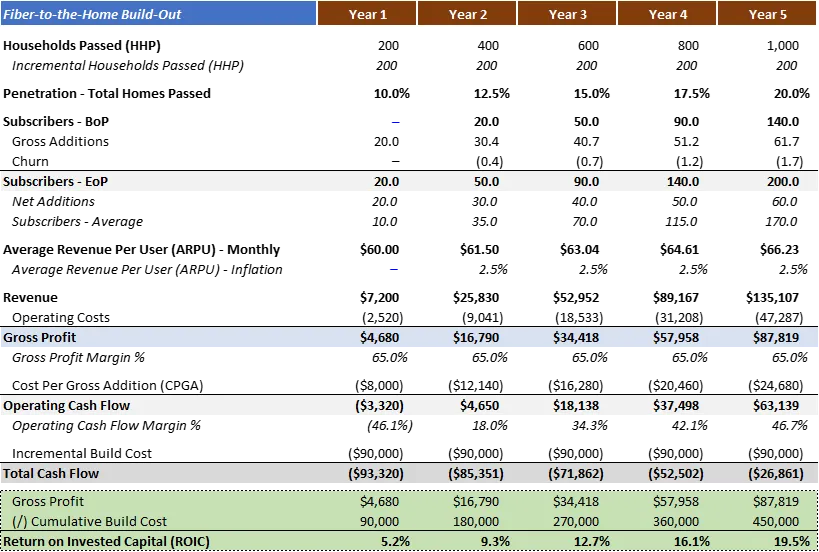Click the 20.0 subscribers cell
This screenshot has height=552, width=819.
pyautogui.click(x=386, y=182)
